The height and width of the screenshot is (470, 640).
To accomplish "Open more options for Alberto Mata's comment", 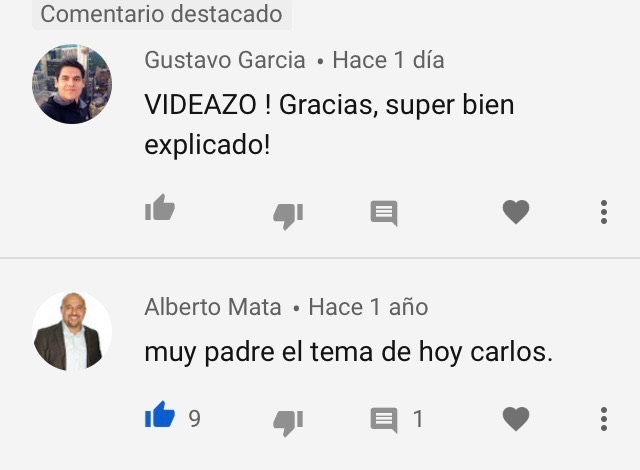I will [x=604, y=419].
